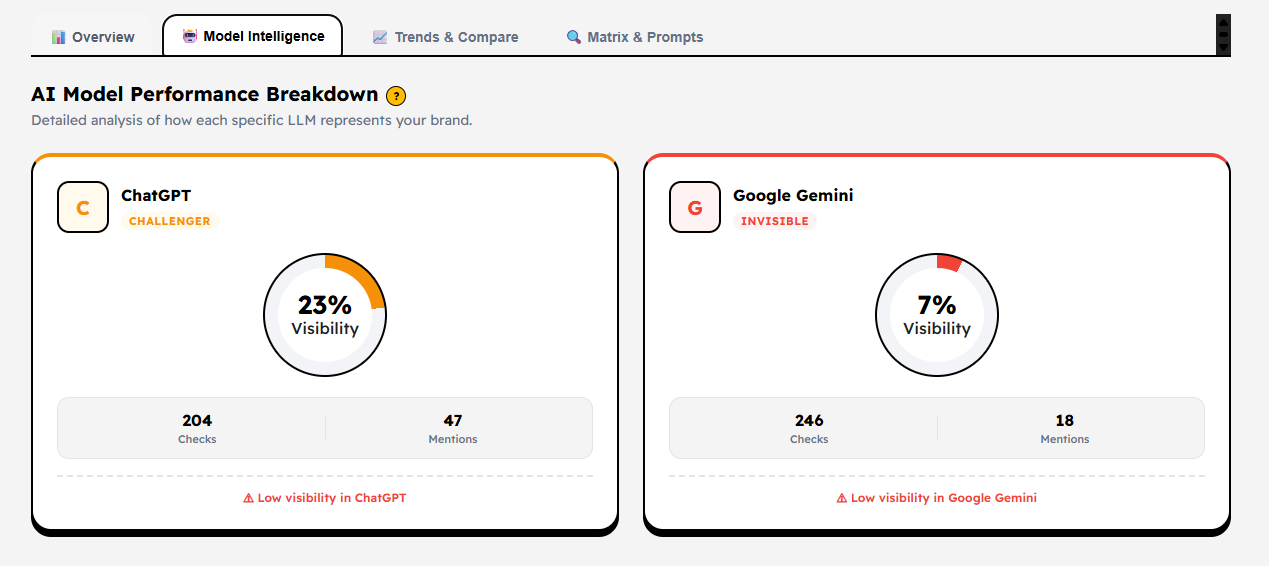
Task: Click the tab bar scroll up arrow
Action: (1223, 21)
